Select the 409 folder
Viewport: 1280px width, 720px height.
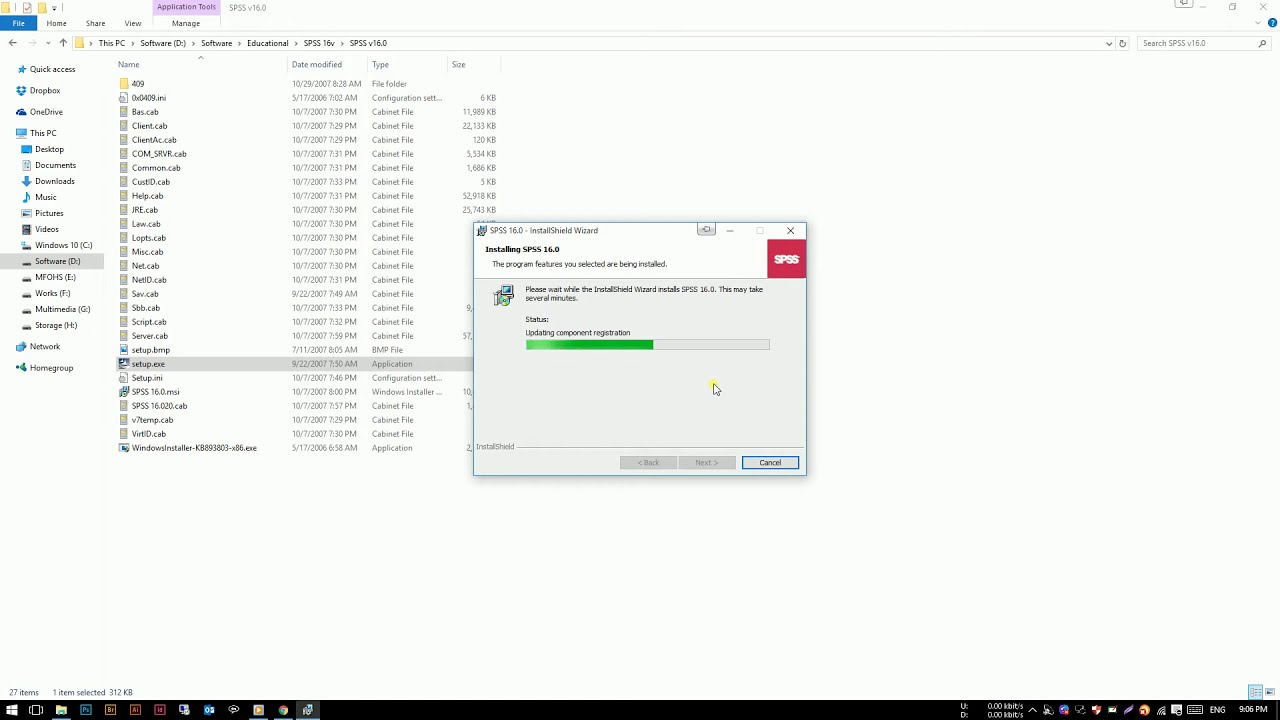click(x=138, y=84)
